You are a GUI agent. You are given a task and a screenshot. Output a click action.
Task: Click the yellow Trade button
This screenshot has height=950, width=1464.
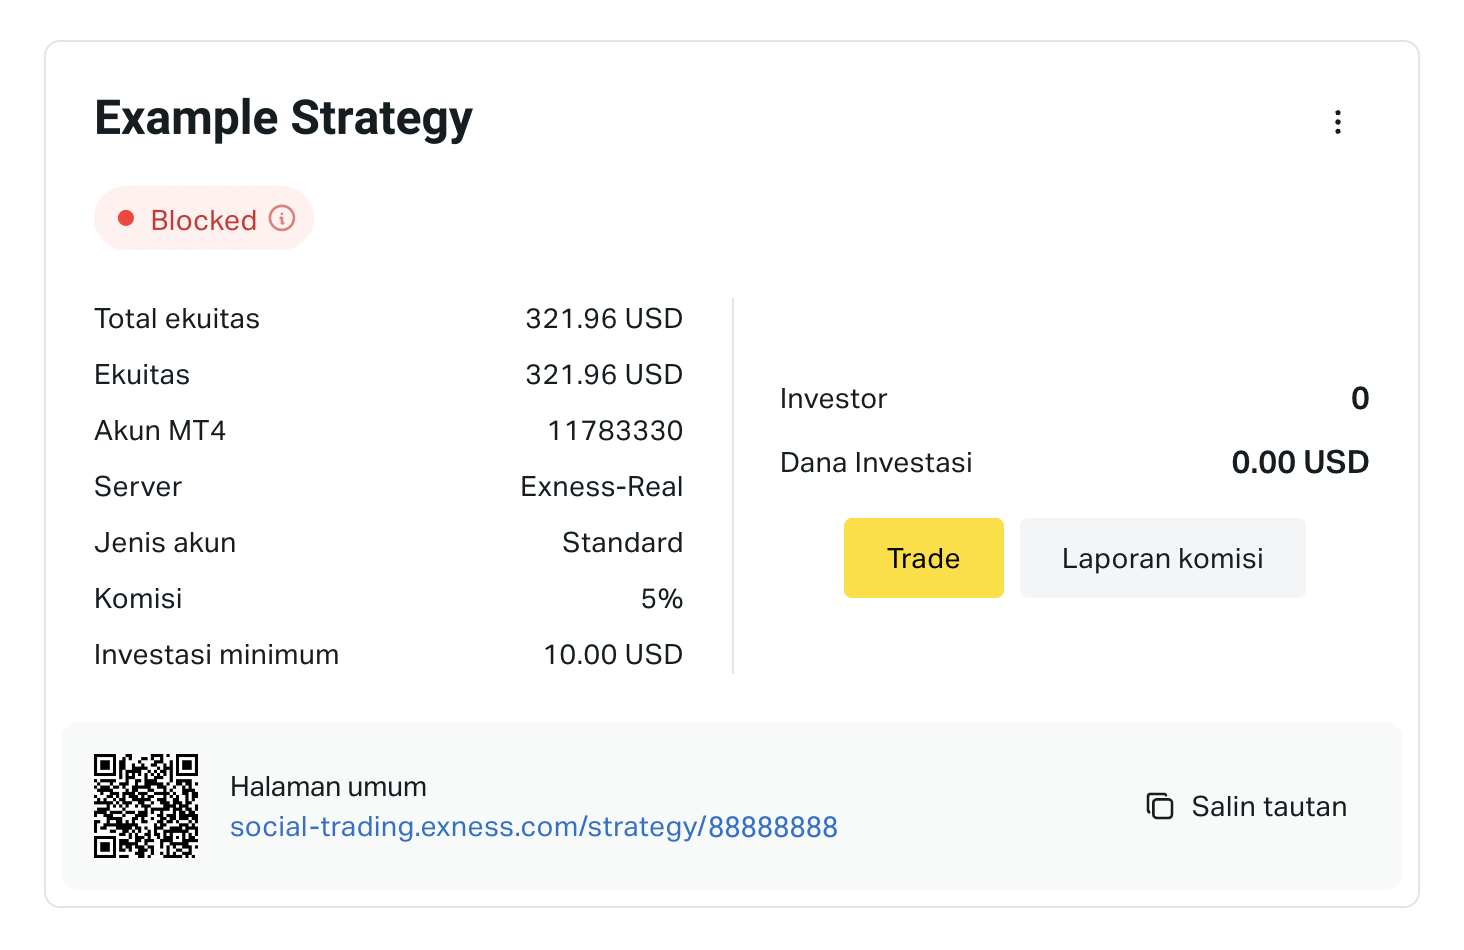click(x=923, y=558)
